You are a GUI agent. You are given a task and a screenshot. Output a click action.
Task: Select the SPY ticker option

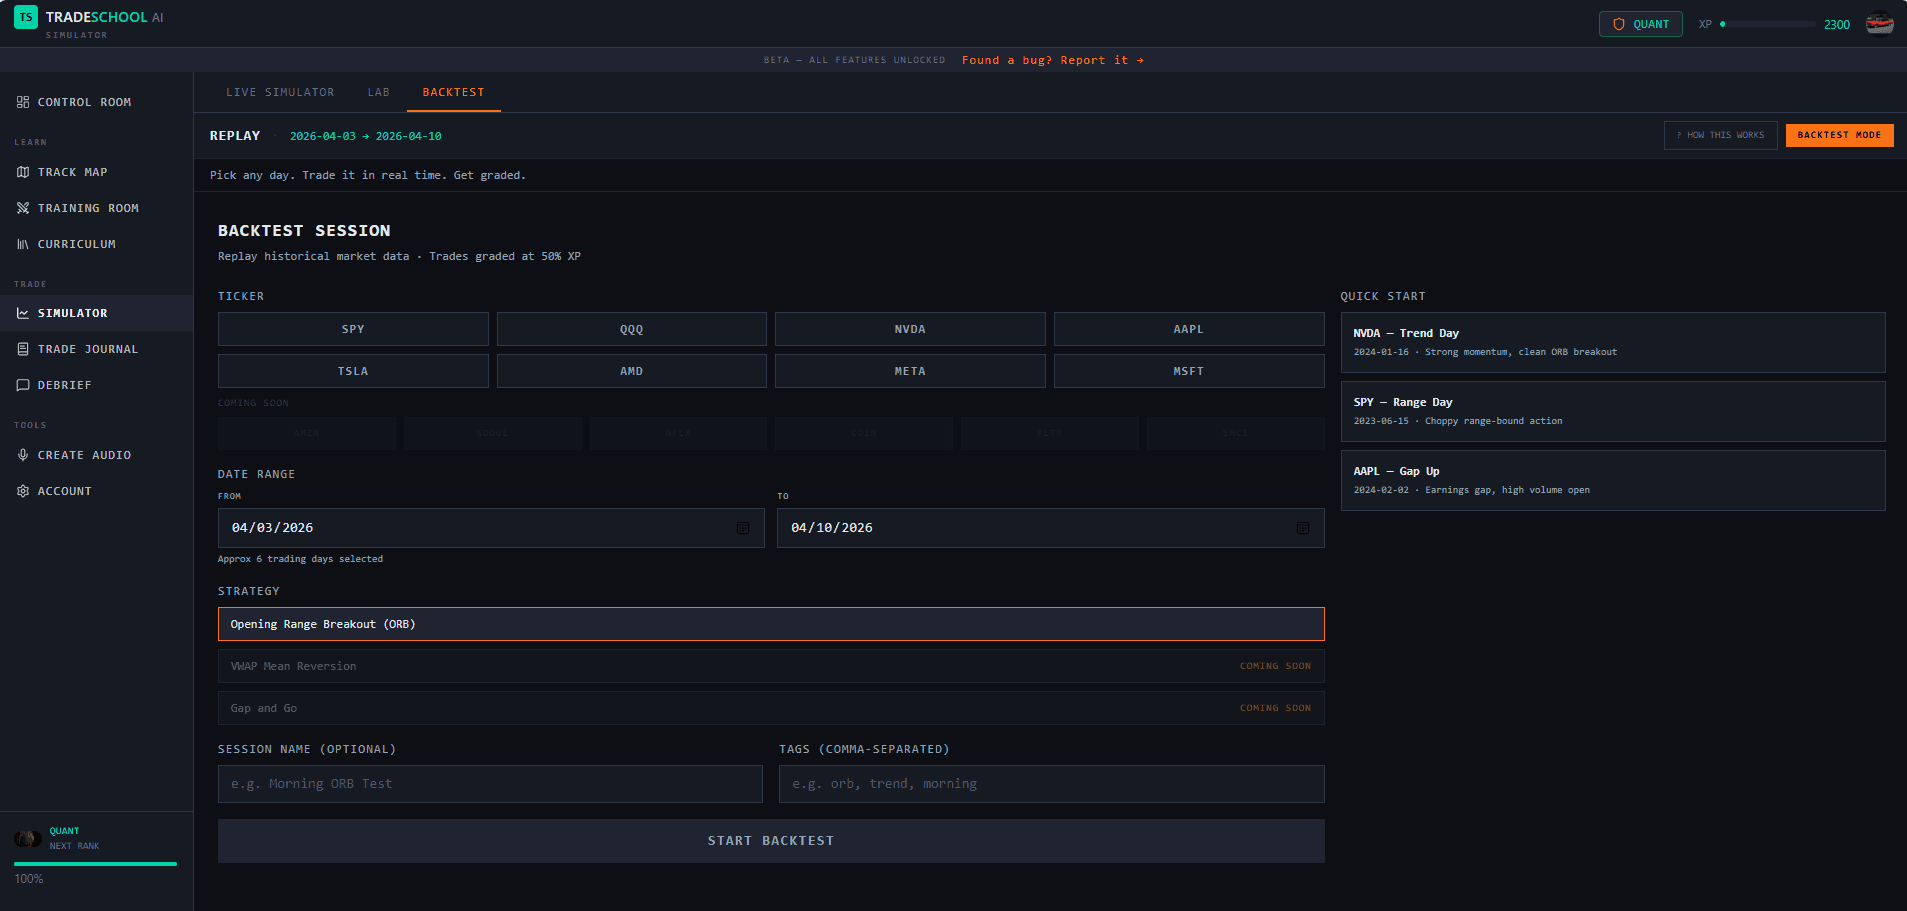click(352, 328)
